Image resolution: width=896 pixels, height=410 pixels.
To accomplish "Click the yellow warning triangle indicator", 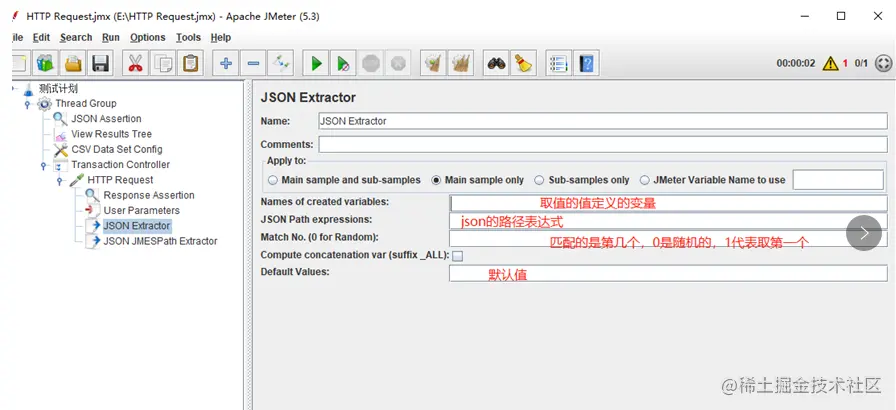I will pyautogui.click(x=830, y=63).
